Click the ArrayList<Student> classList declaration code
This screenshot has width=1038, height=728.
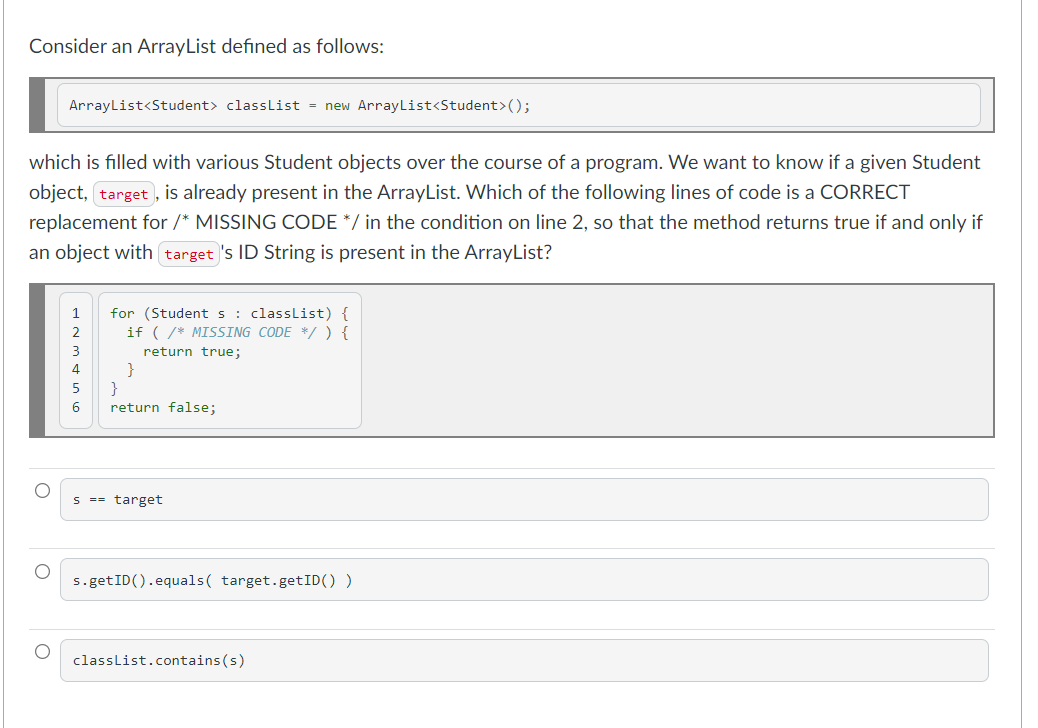click(x=299, y=105)
